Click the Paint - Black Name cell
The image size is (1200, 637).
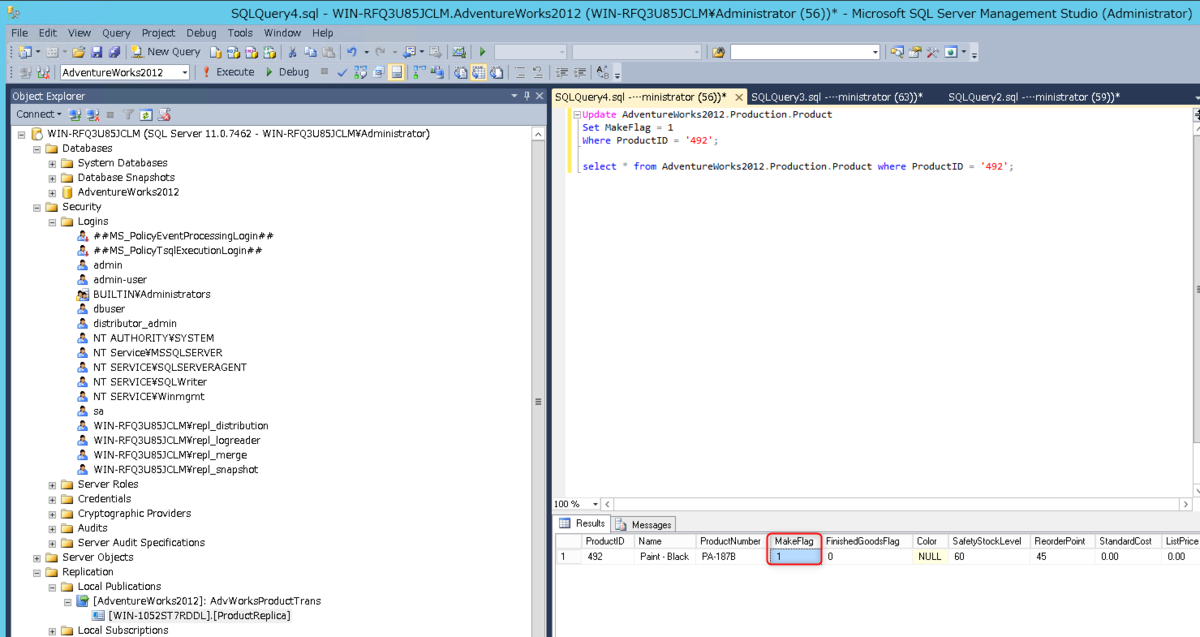click(664, 556)
